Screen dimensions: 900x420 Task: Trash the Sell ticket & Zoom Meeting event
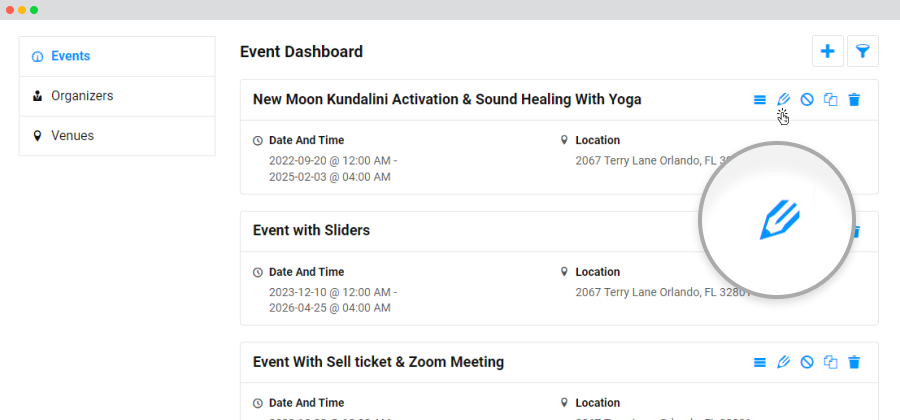[854, 362]
